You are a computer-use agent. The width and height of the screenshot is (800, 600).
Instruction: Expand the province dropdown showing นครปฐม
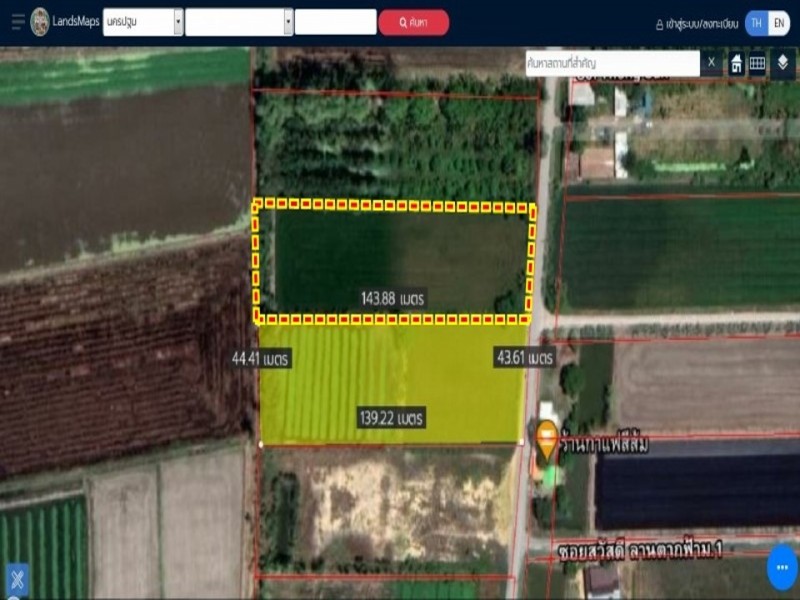click(x=143, y=22)
